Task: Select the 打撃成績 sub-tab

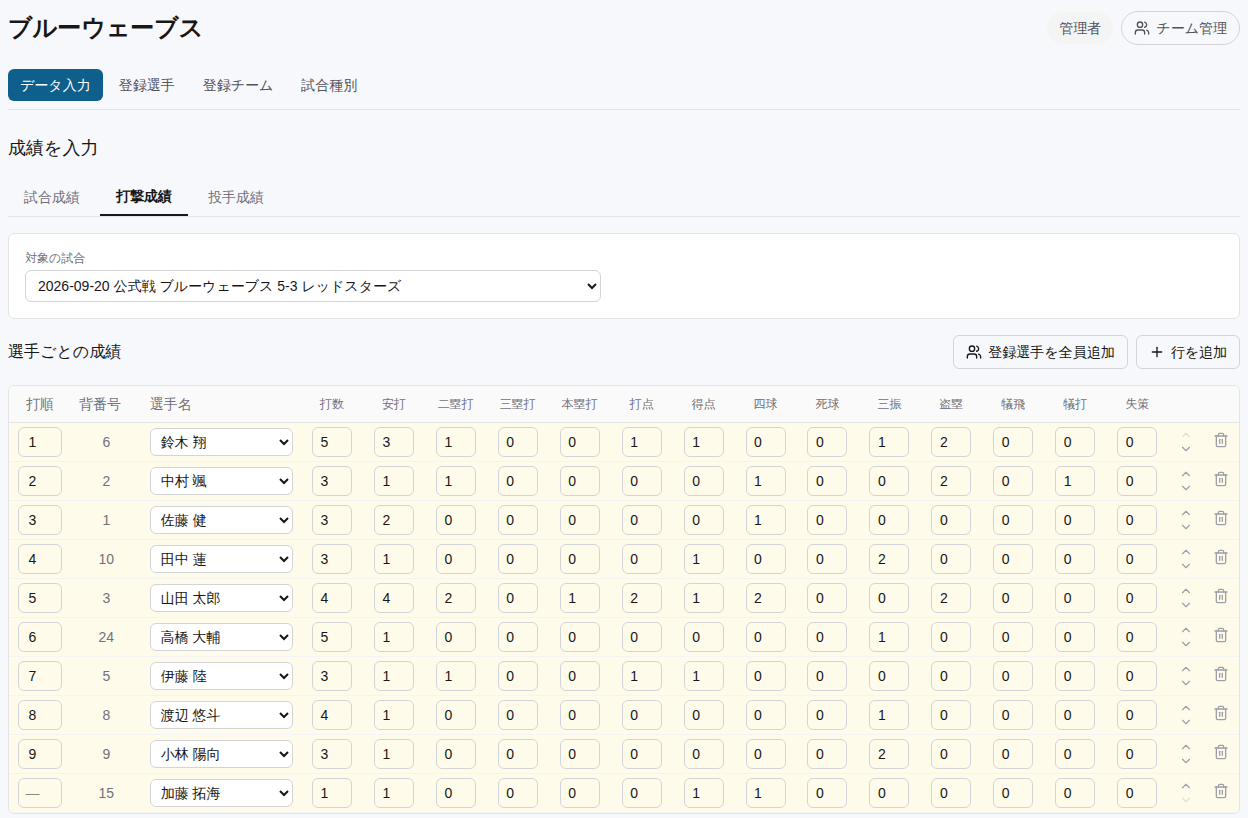Action: click(144, 197)
